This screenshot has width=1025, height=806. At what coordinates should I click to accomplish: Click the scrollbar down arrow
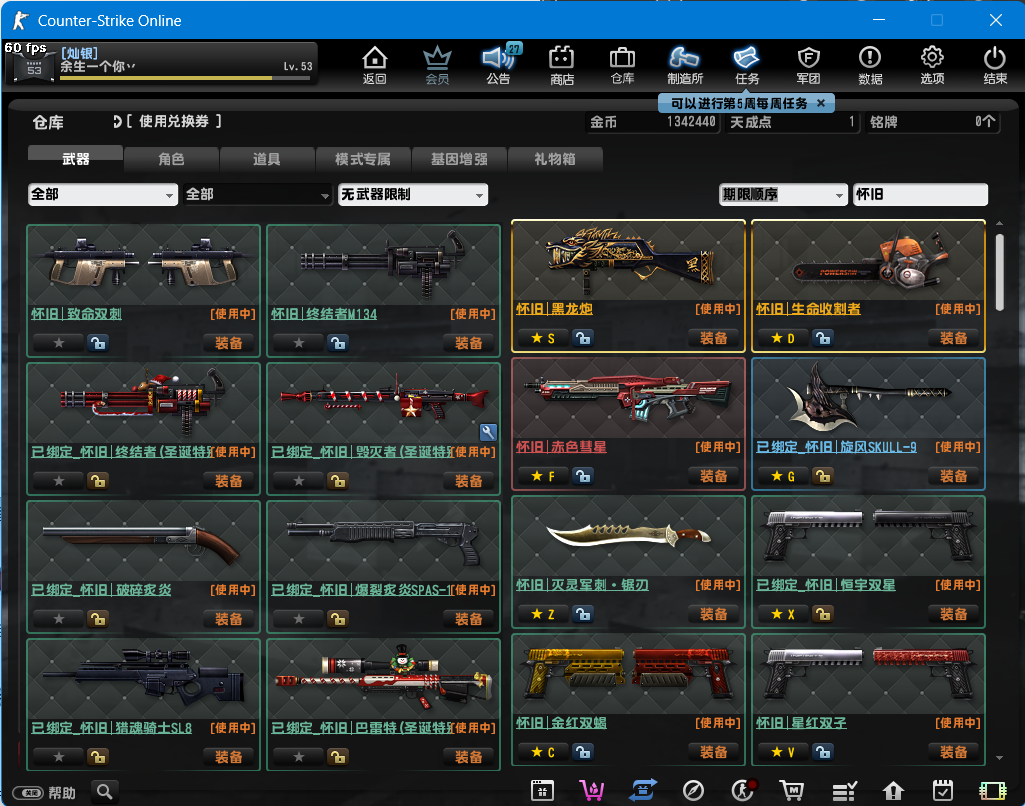point(999,758)
